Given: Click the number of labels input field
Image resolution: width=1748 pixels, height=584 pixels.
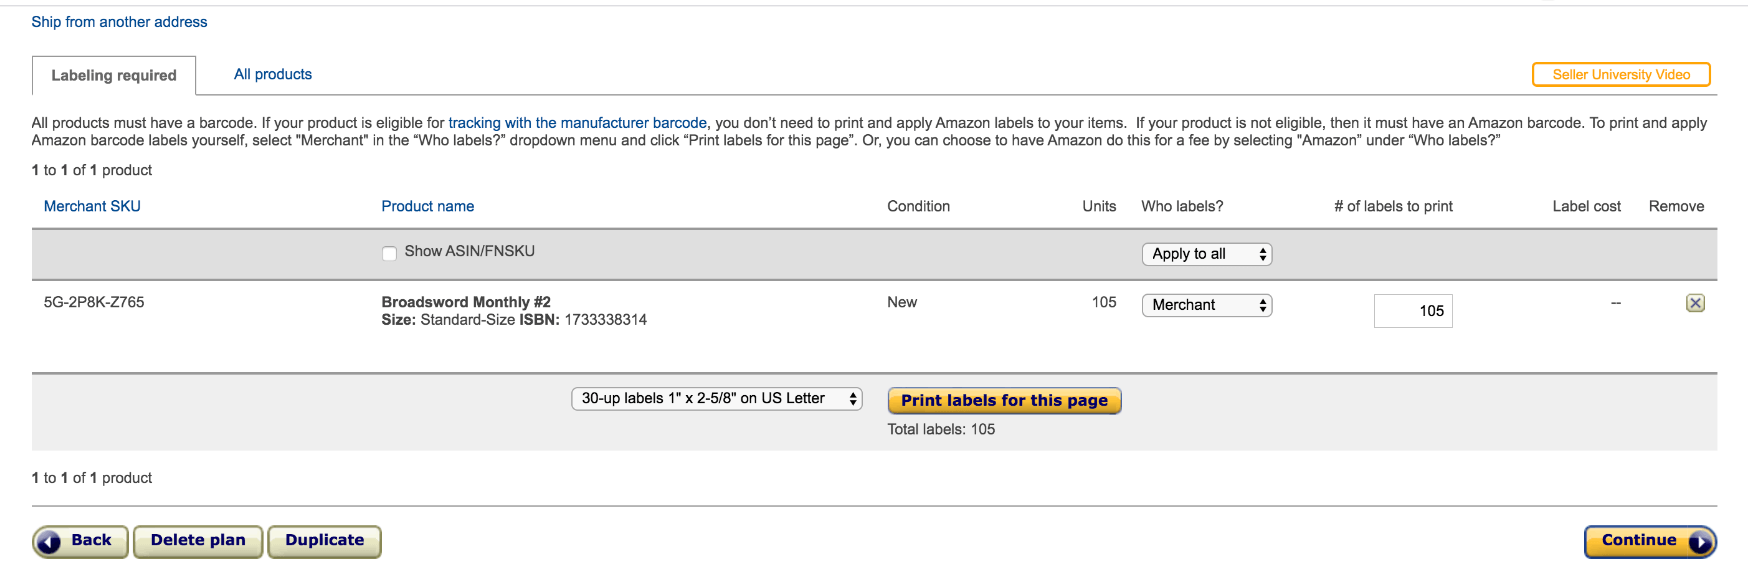Looking at the screenshot, I should [1413, 311].
